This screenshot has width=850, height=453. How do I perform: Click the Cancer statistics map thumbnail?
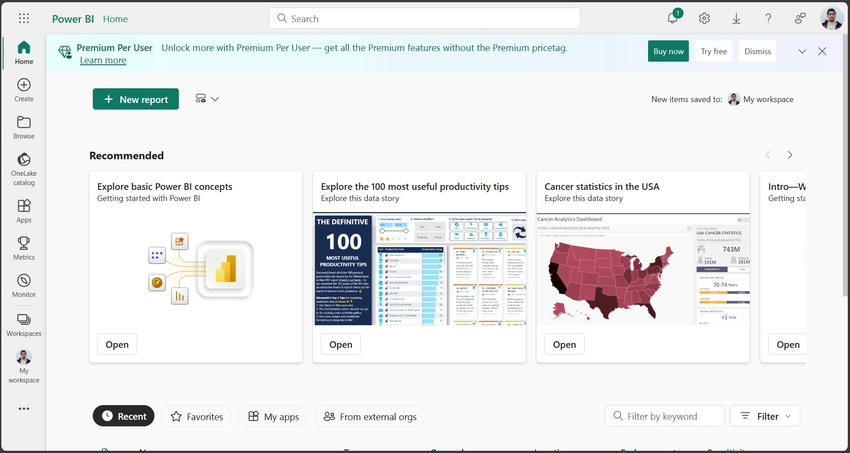coord(643,269)
